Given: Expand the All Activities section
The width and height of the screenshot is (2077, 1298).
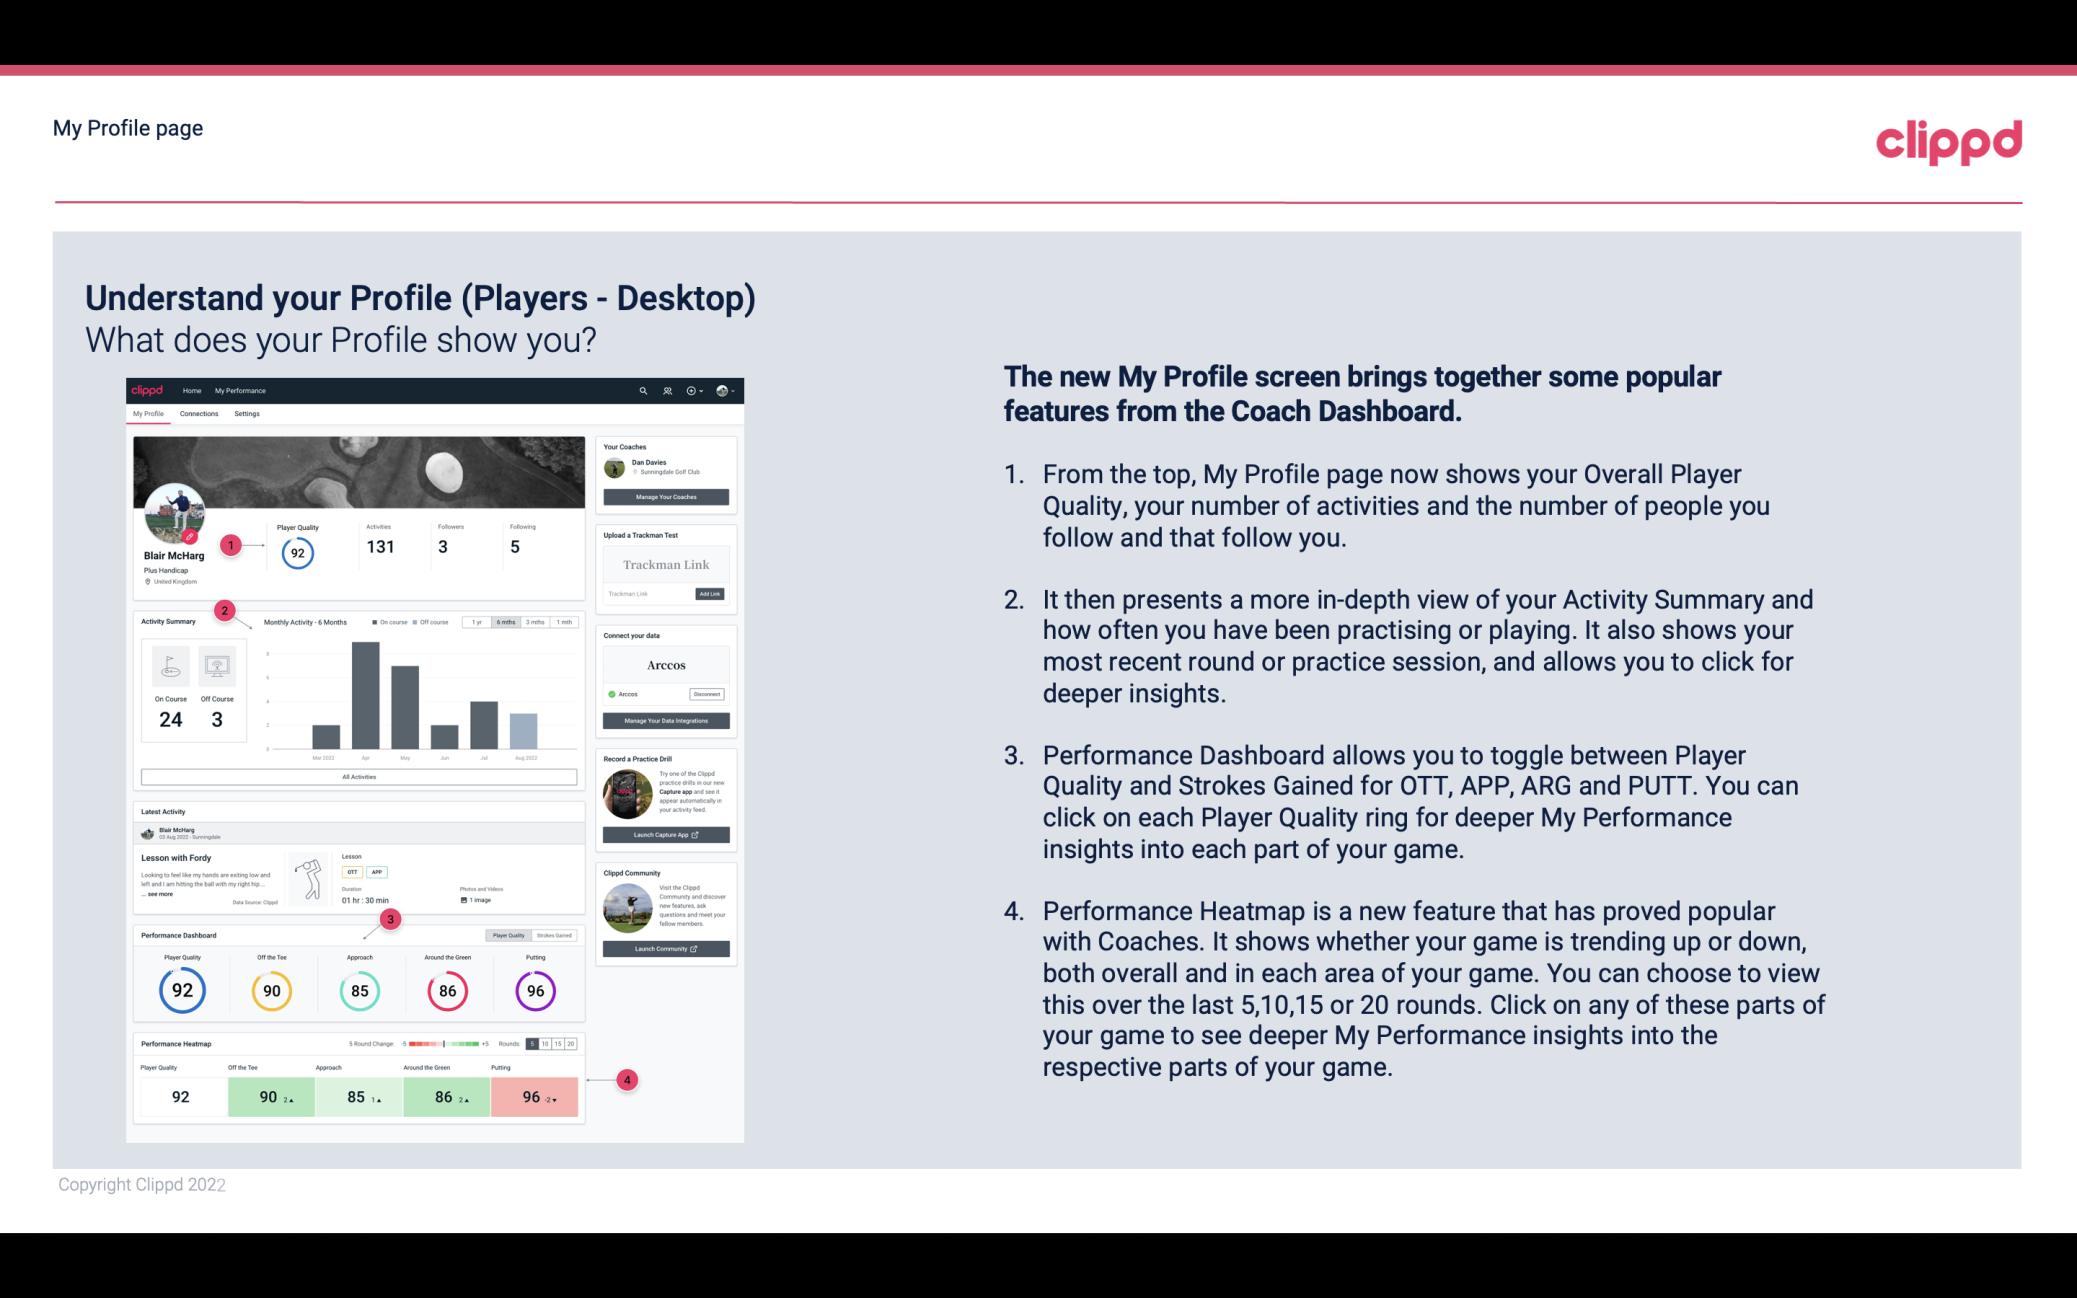Looking at the screenshot, I should (357, 776).
